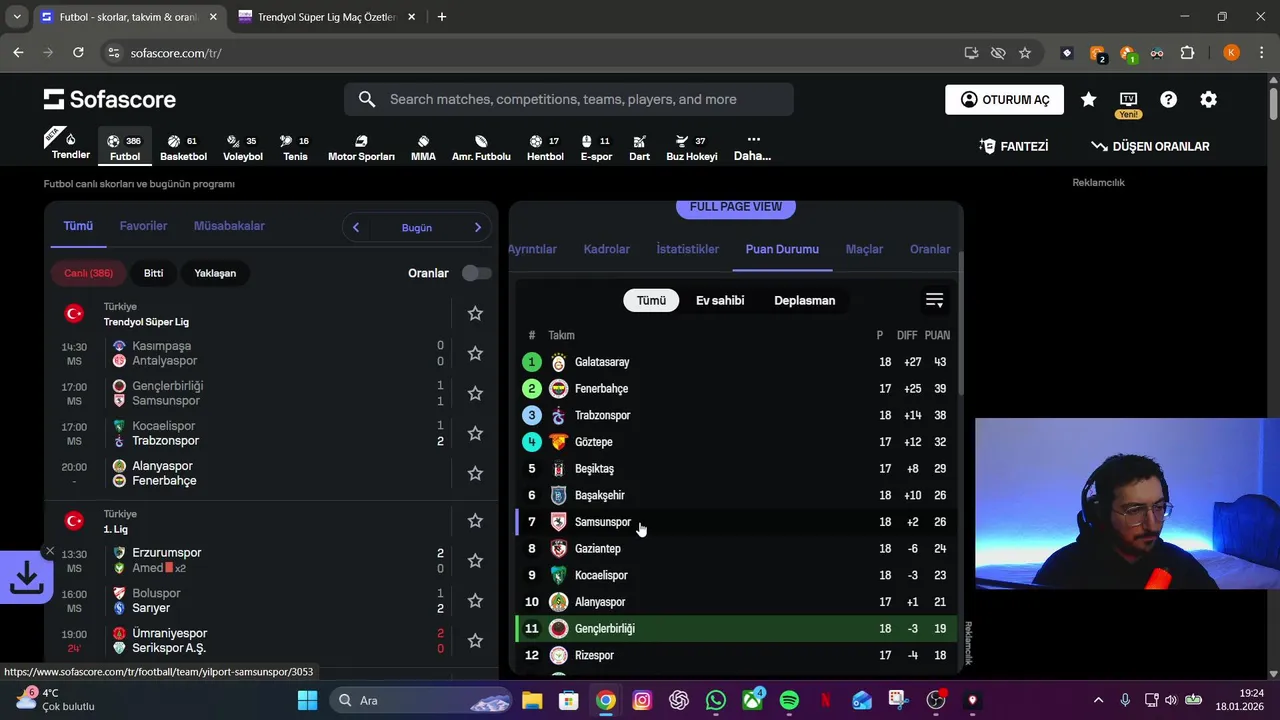Open the Dart section
This screenshot has height=720, width=1280.
[x=639, y=147]
